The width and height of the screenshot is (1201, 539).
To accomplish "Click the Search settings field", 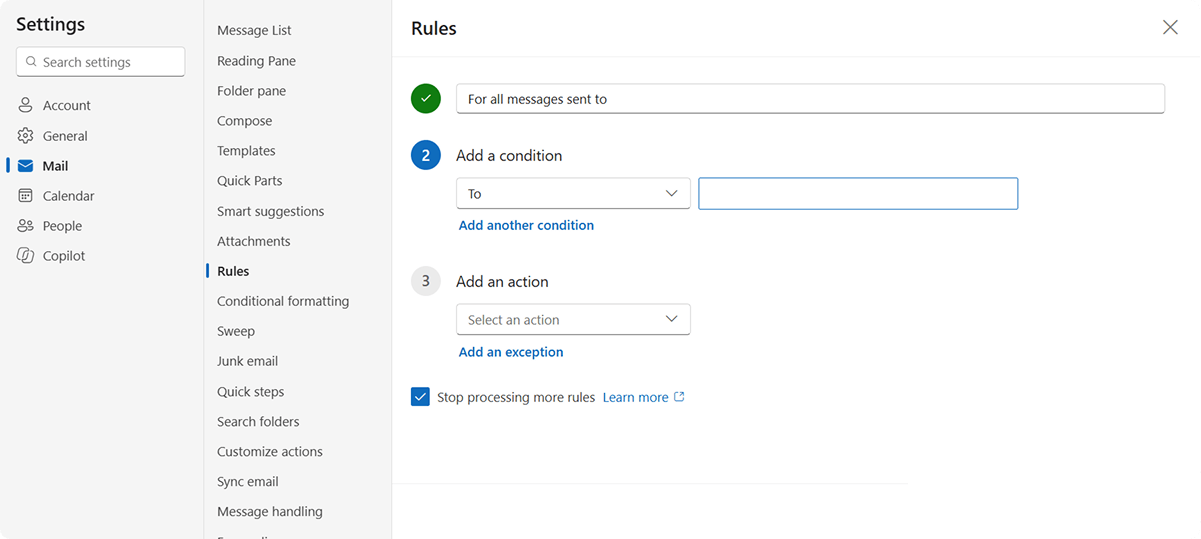I will click(101, 62).
